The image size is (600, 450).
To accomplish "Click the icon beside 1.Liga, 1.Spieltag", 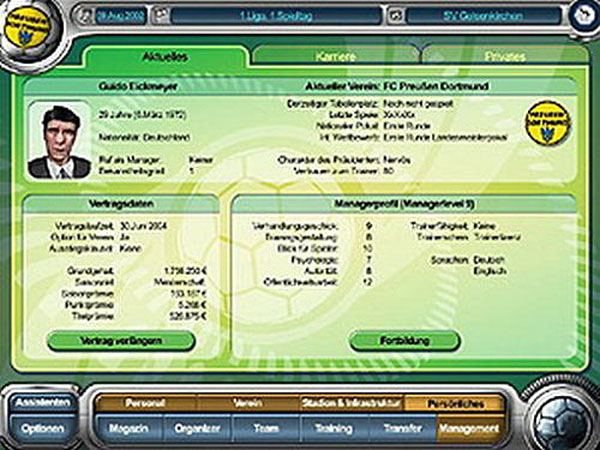I will [160, 16].
